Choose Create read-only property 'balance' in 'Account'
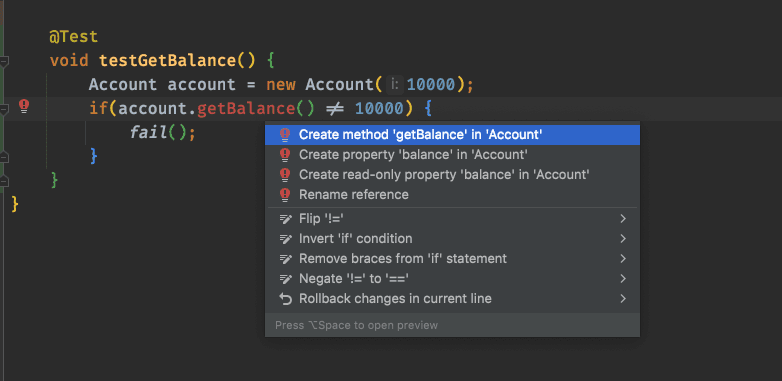The image size is (782, 381). [452, 175]
